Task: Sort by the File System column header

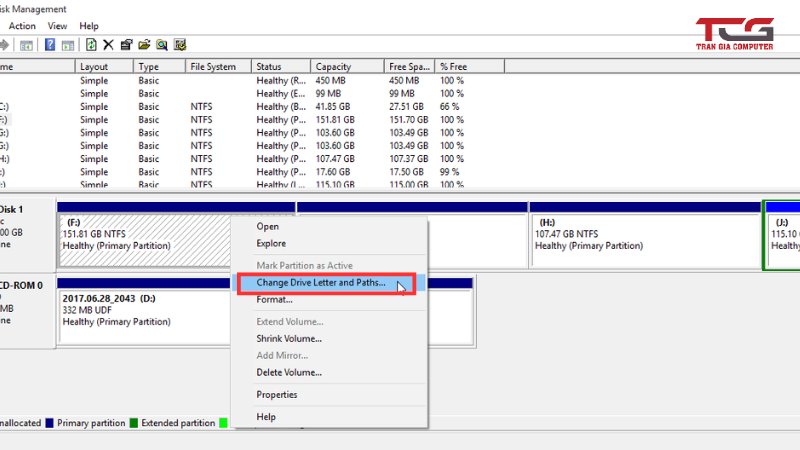Action: point(214,67)
